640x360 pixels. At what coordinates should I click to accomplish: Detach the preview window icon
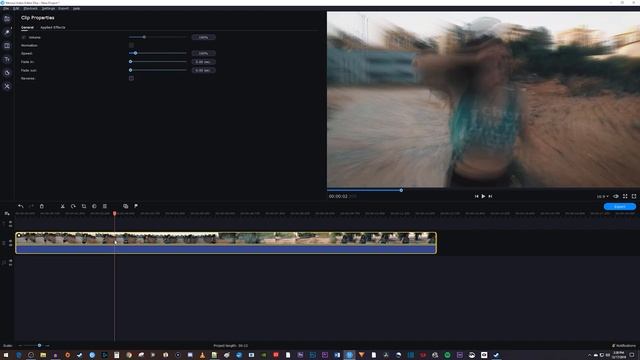625,196
